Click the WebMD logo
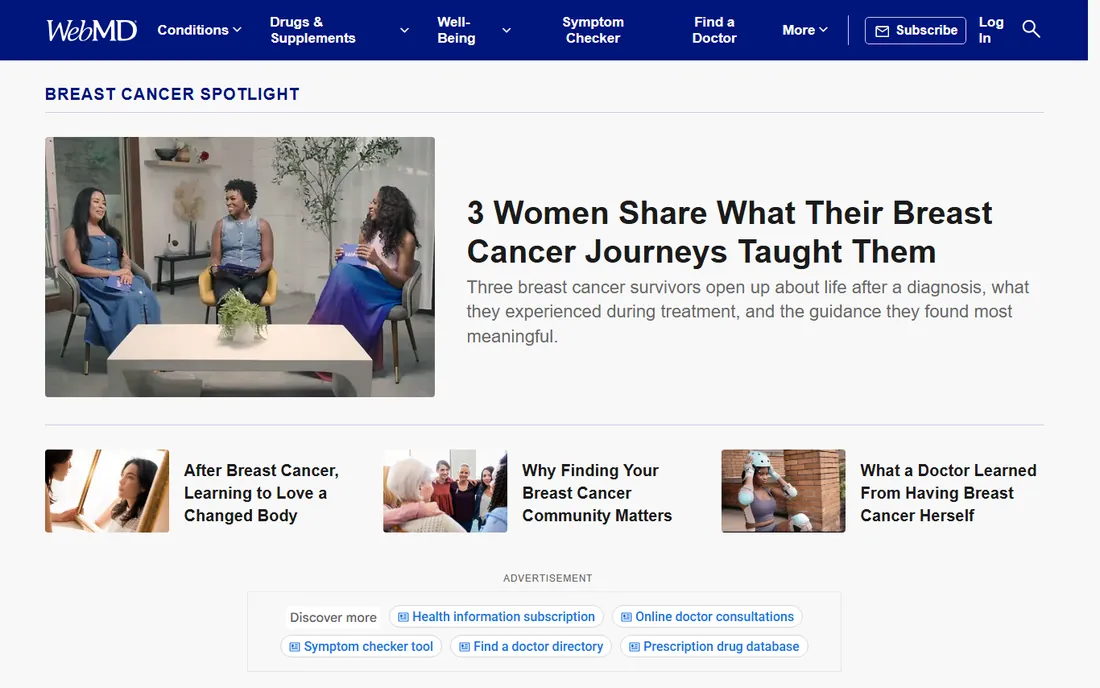Screen dimensions: 1100x688 (91, 30)
